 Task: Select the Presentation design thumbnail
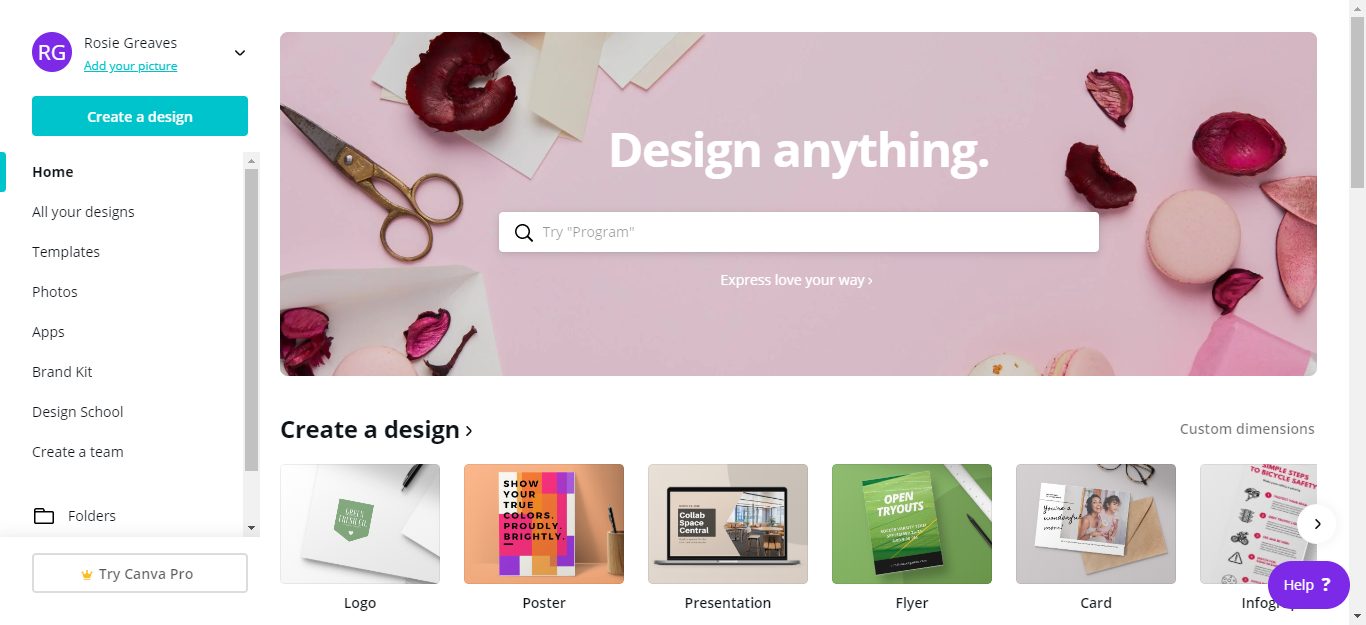[x=728, y=524]
